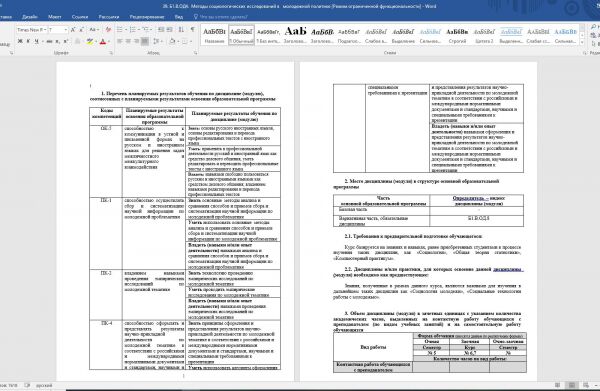Image resolution: width=600 pixels, height=391 pixels.
Task: Click the 'Tell me what you want' search box
Action: (x=221, y=17)
